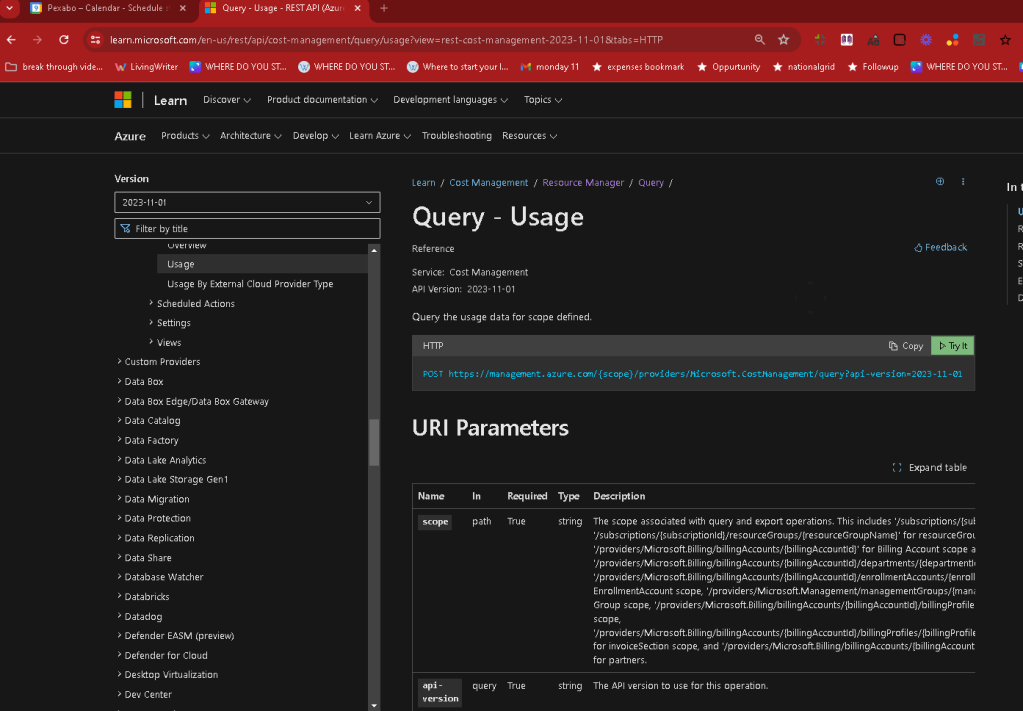Expand the Databricks tree node
This screenshot has width=1023, height=711.
click(119, 596)
